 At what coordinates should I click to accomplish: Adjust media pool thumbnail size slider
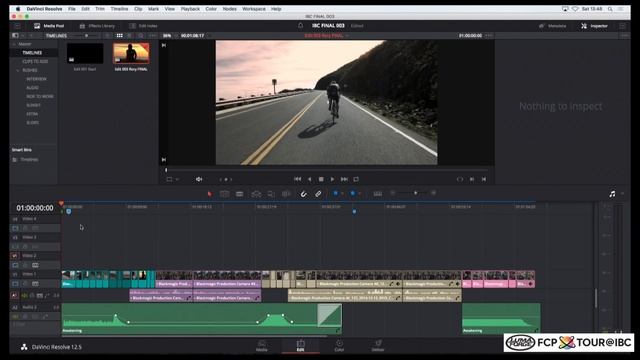click(x=86, y=36)
